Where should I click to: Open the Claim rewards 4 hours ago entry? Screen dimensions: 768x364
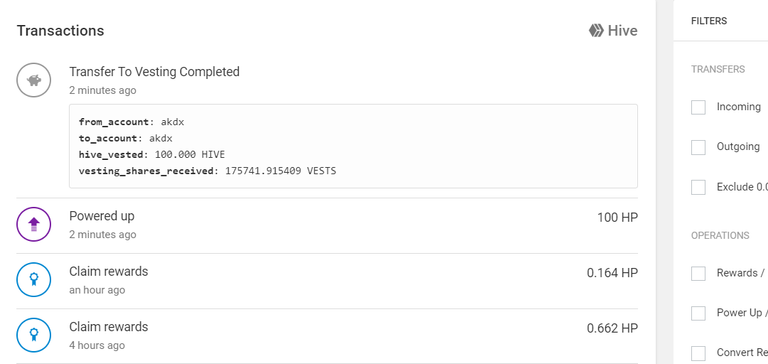[327, 336]
